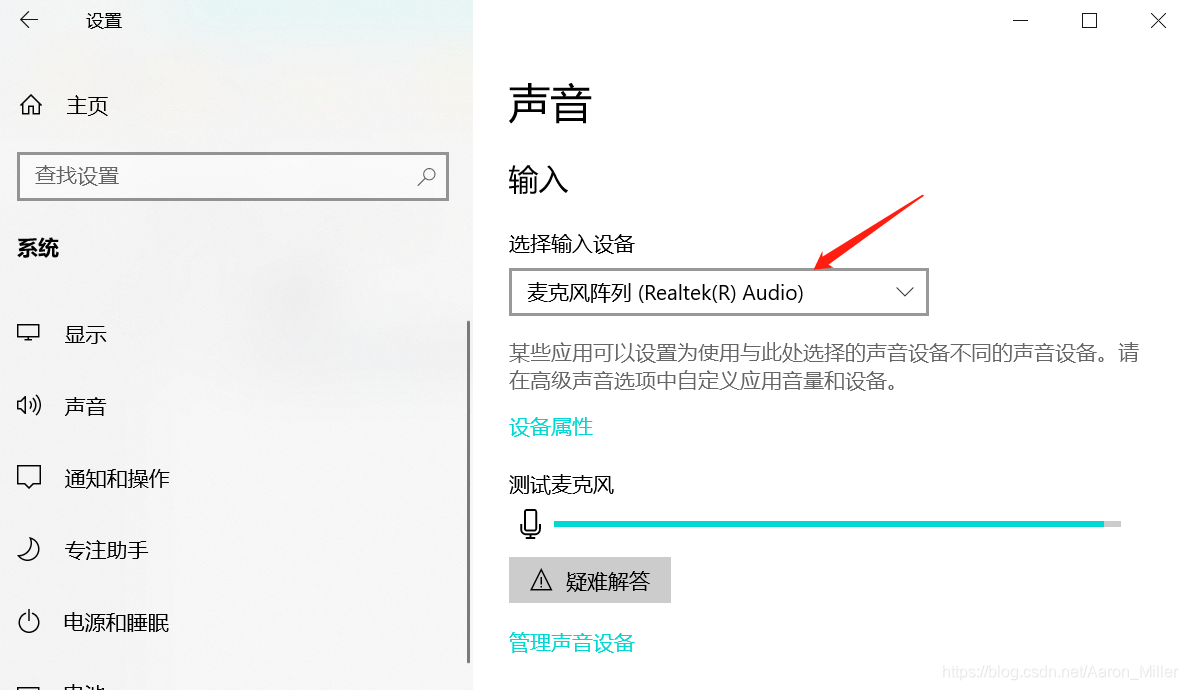Click the Home house icon
The image size is (1188, 690).
tap(30, 105)
